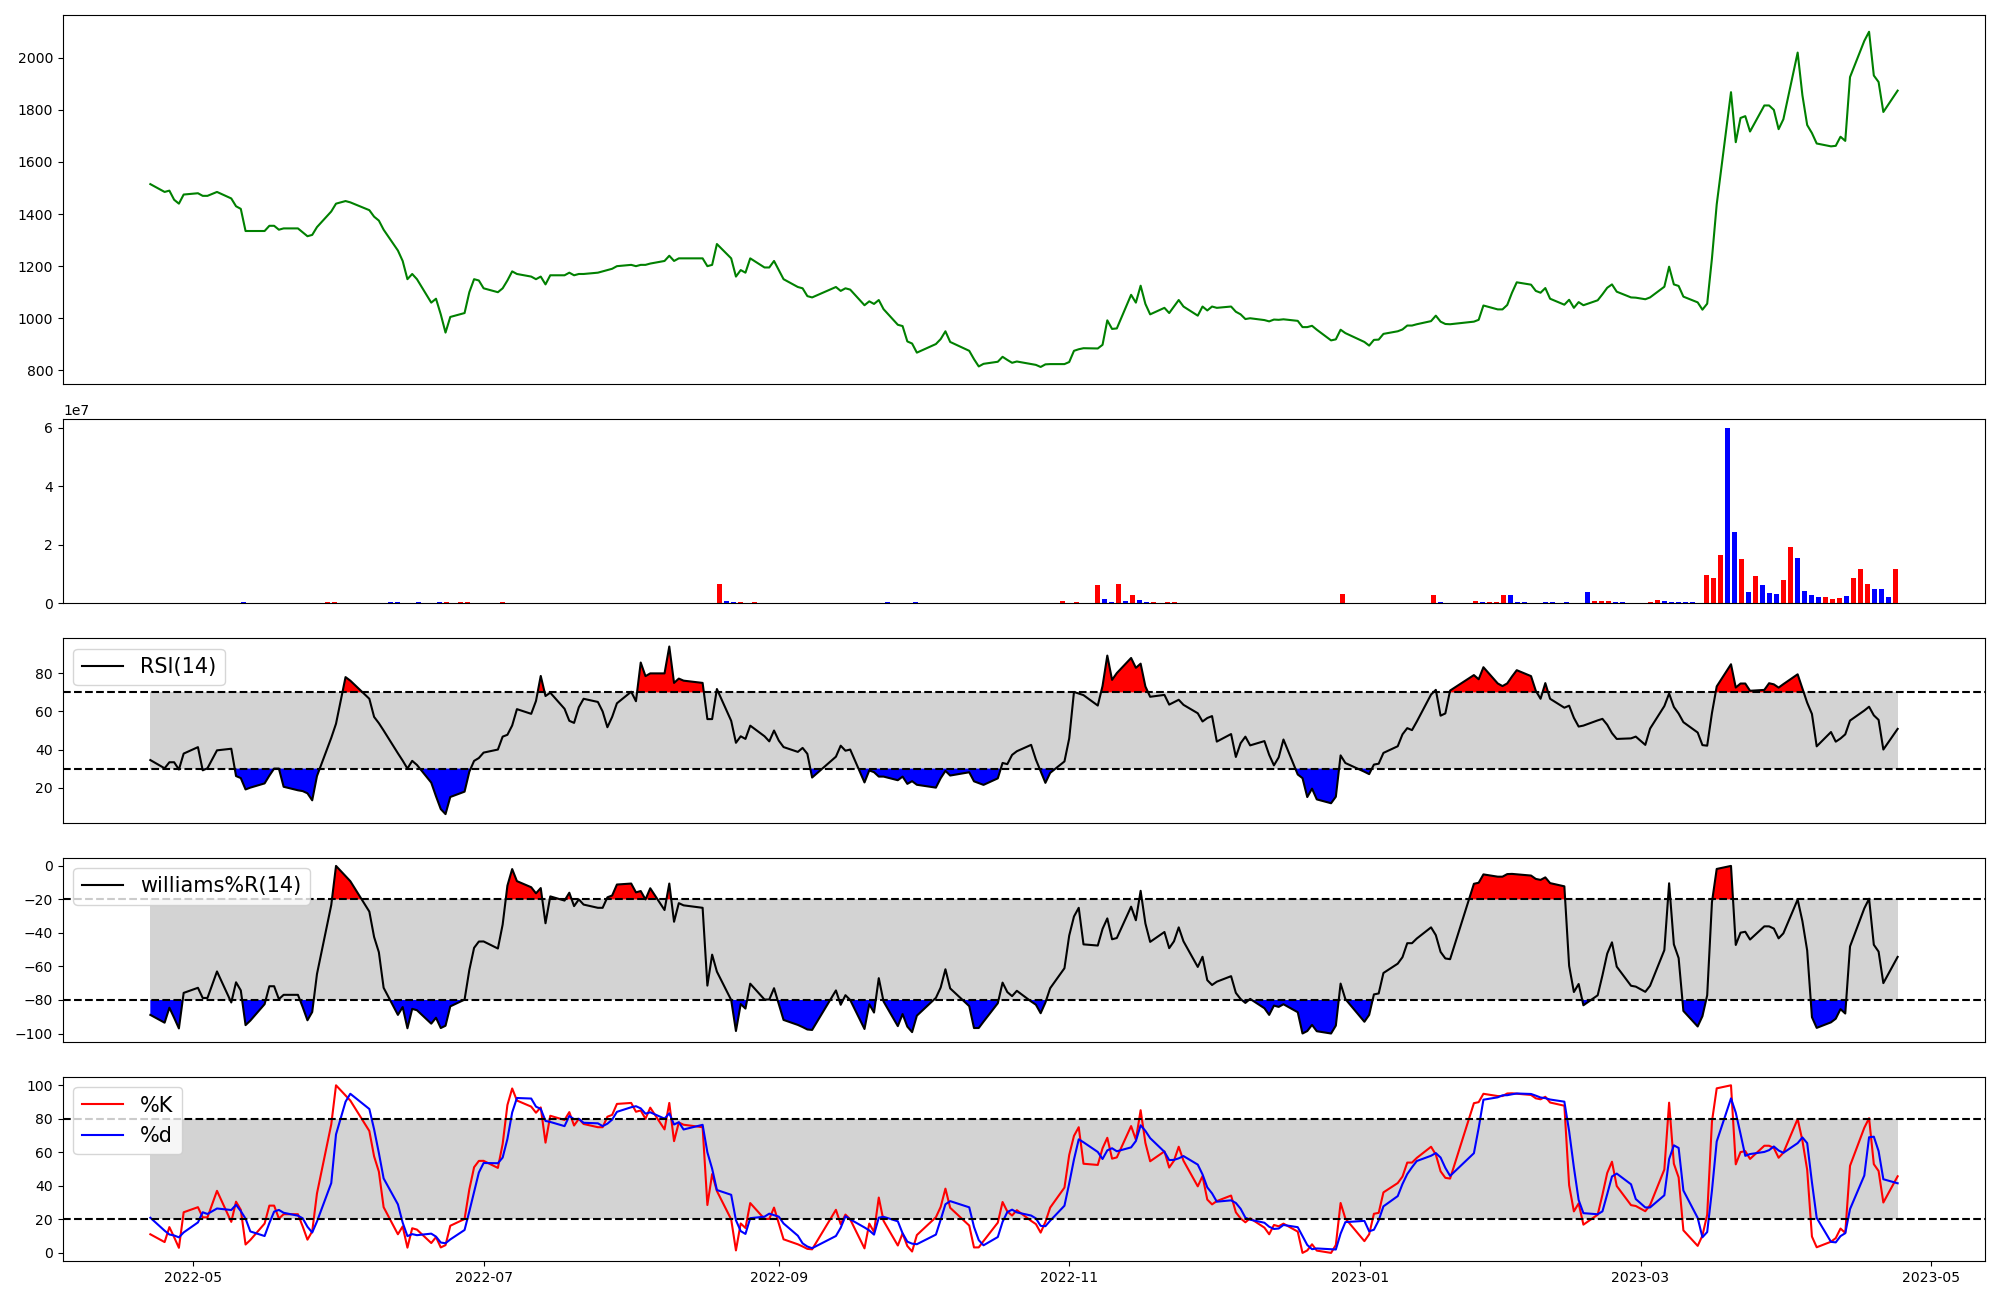Click the red %K legend line swatch
Viewport: 2000px width, 1300px height.
[103, 1105]
